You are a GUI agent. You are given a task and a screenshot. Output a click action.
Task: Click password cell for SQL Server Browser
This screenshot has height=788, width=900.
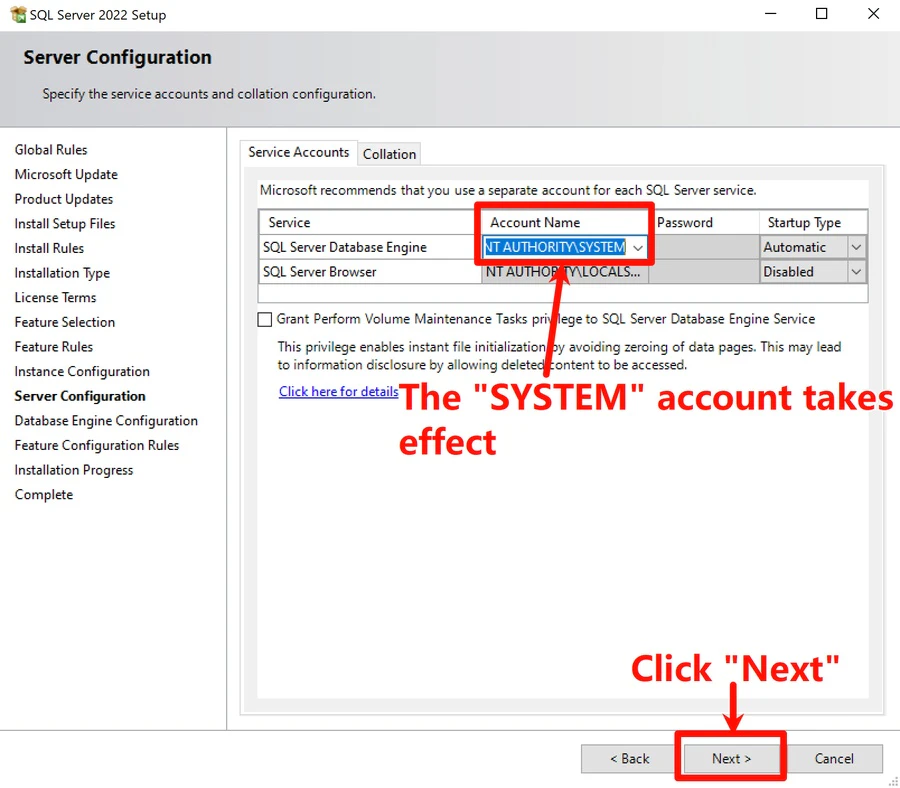pyautogui.click(x=704, y=272)
